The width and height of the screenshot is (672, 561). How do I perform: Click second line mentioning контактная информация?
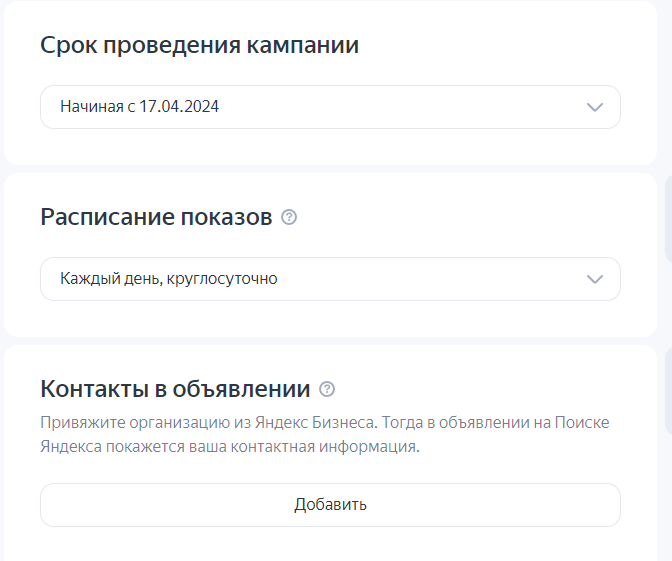coord(230,447)
